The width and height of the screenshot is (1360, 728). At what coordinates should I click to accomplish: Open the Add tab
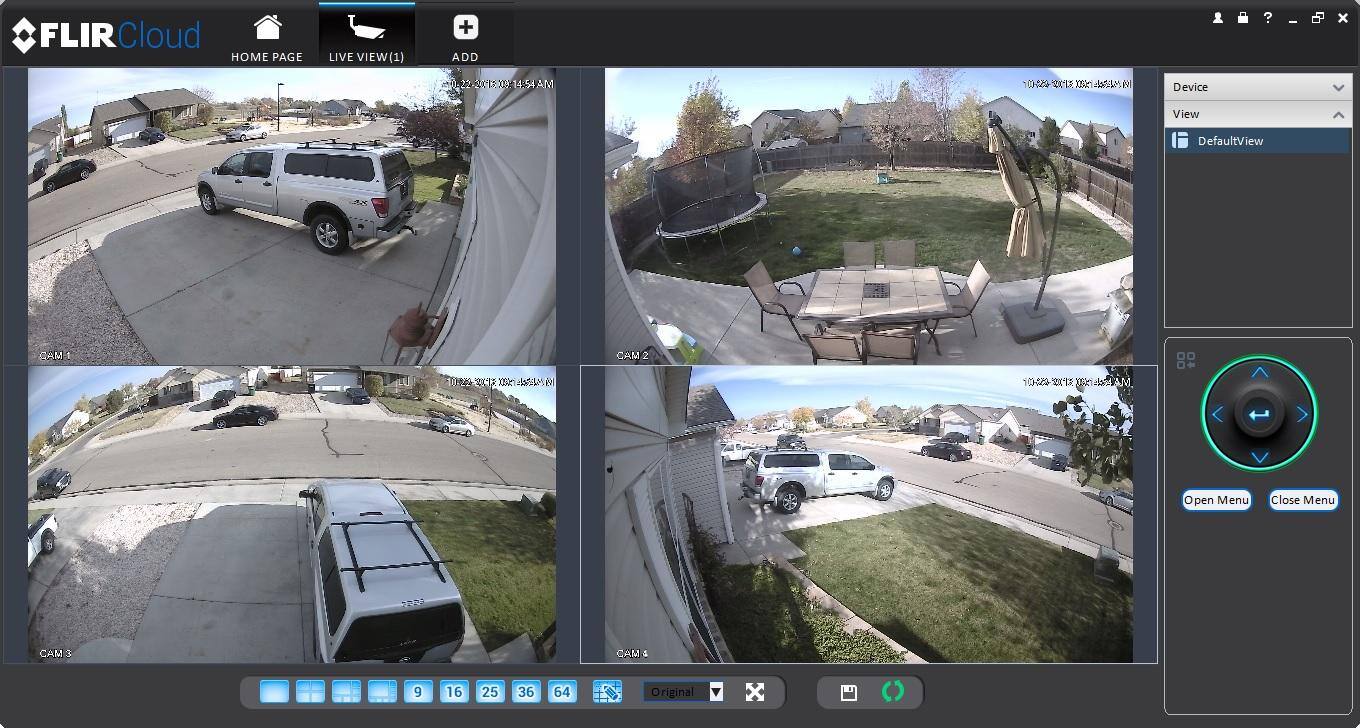tap(465, 36)
